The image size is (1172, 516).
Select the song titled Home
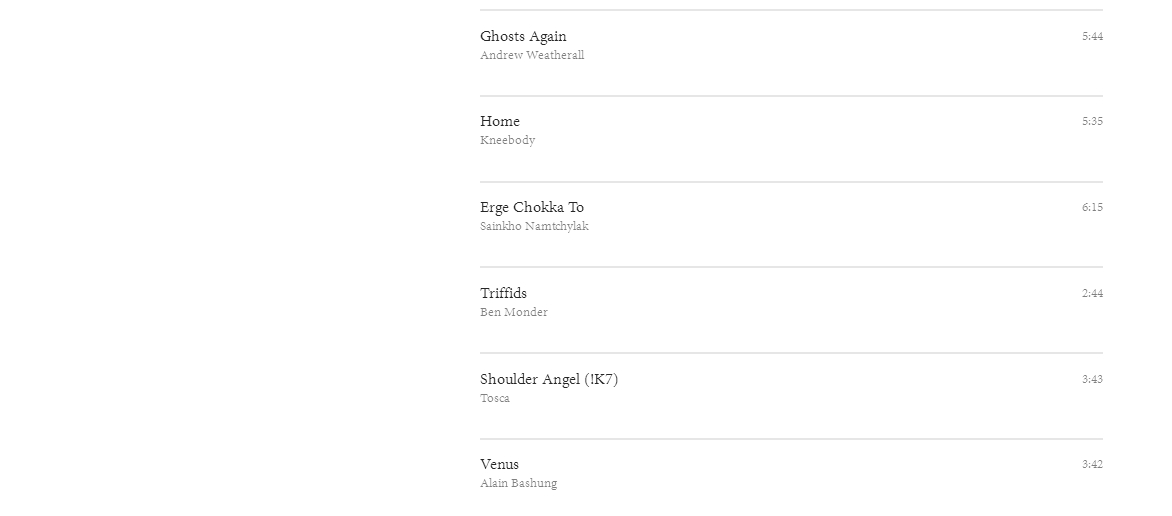click(500, 122)
